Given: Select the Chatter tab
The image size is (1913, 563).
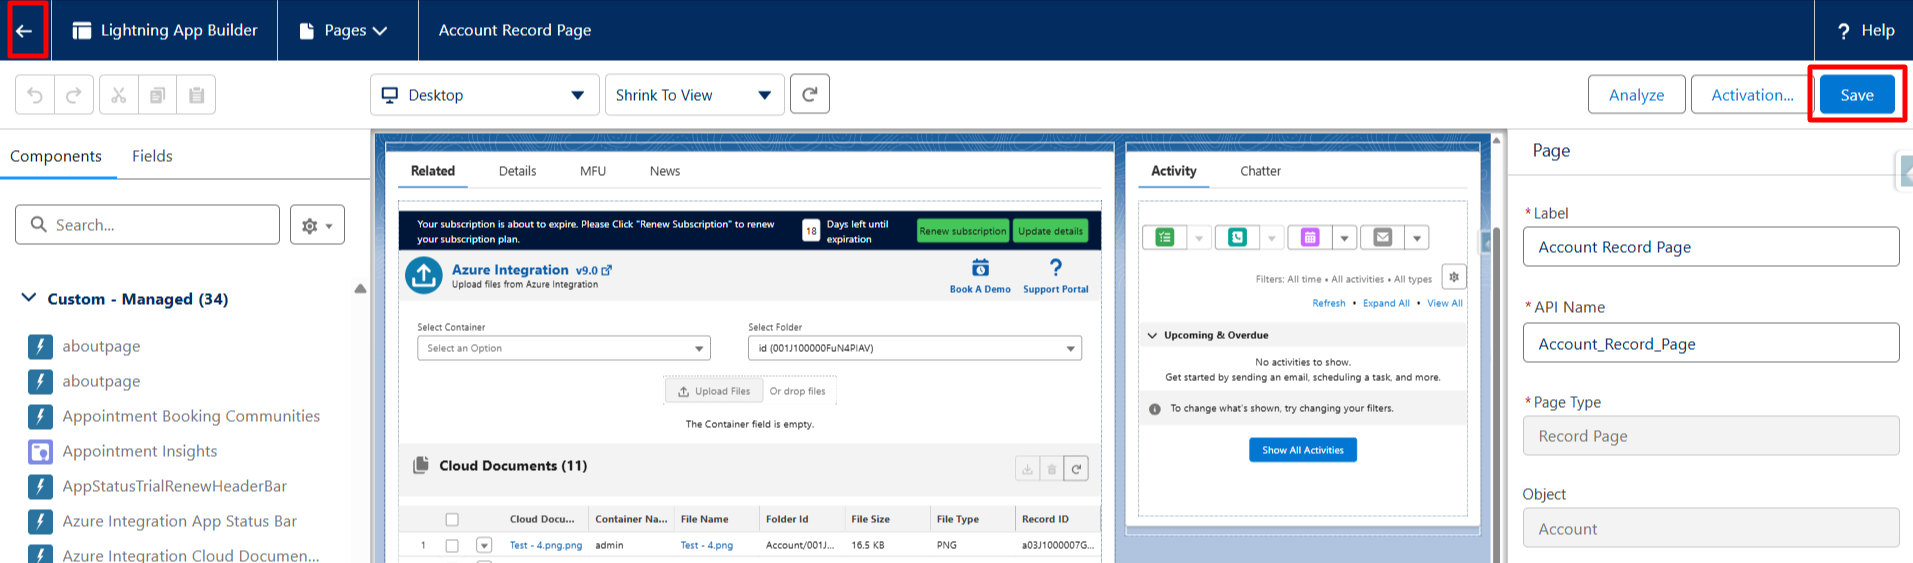Looking at the screenshot, I should coord(1260,171).
